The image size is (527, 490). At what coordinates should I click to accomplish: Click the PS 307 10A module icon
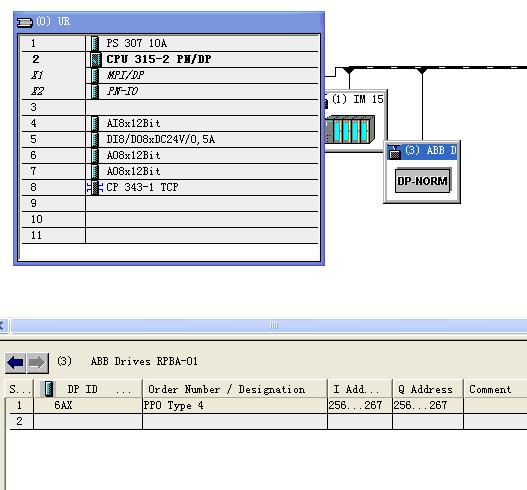click(x=95, y=43)
